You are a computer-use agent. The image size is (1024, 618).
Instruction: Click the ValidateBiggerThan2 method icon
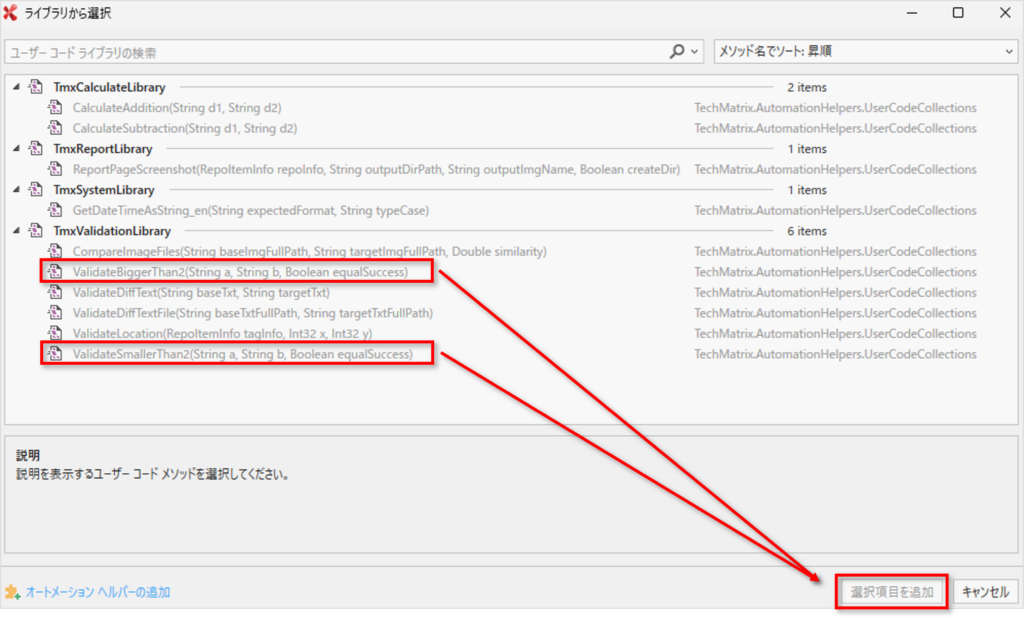pyautogui.click(x=55, y=272)
